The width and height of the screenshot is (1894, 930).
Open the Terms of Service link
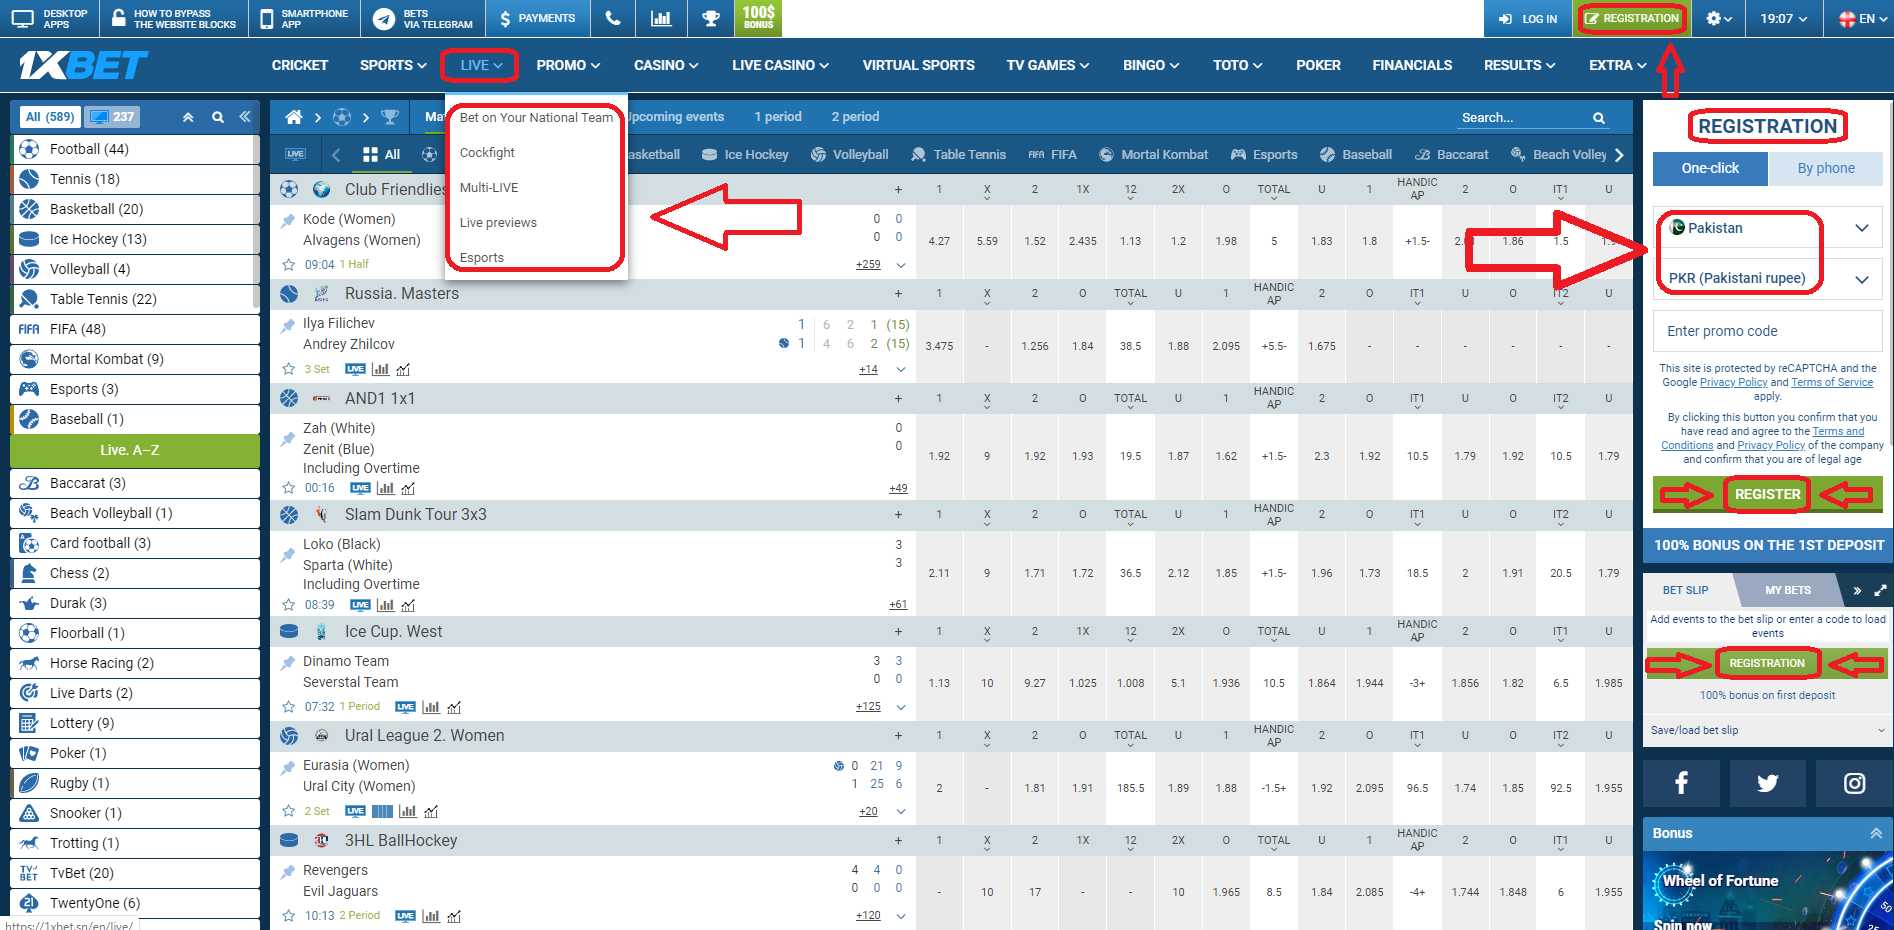click(x=1831, y=382)
